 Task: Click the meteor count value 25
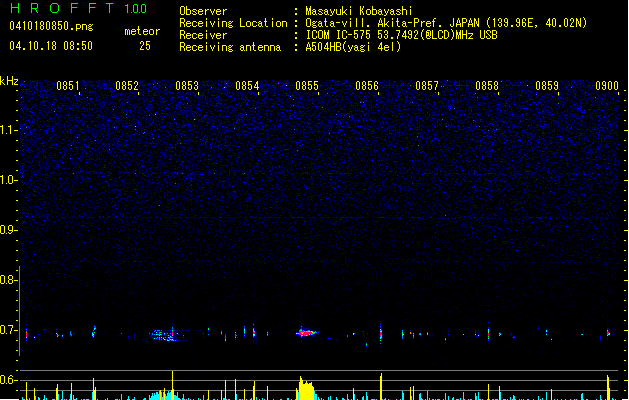point(145,46)
